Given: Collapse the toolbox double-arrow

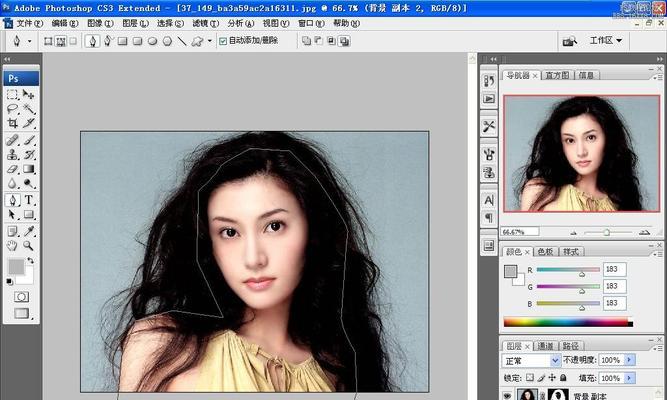Looking at the screenshot, I should point(7,59).
